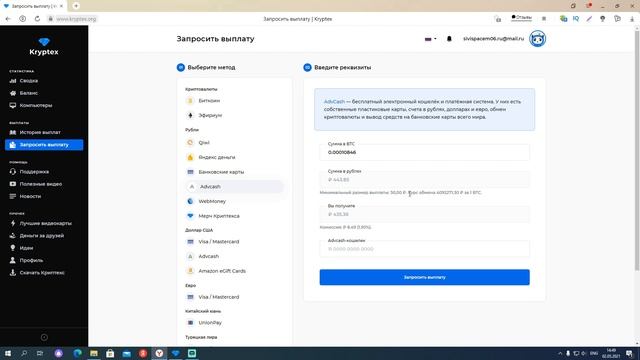
Task: Open Yandex Browser from taskbar
Action: pyautogui.click(x=159, y=353)
